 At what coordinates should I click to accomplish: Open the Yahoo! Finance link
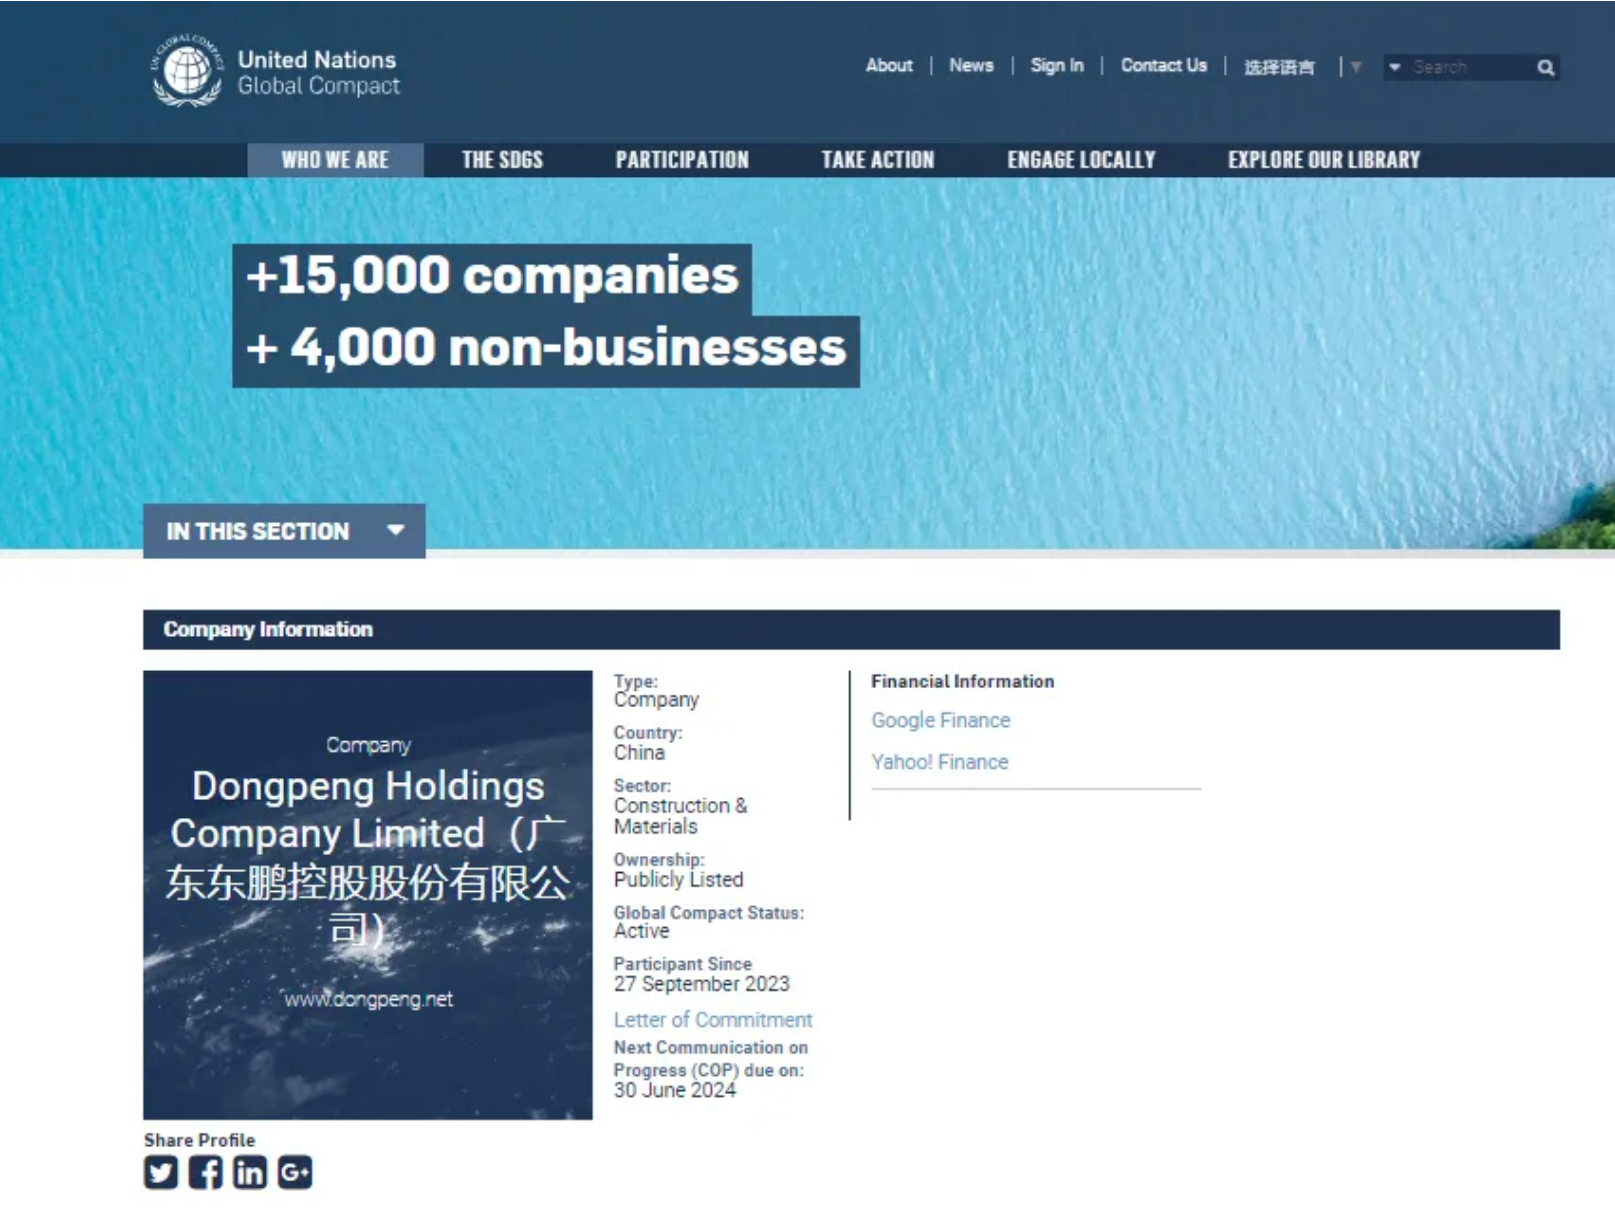[939, 762]
